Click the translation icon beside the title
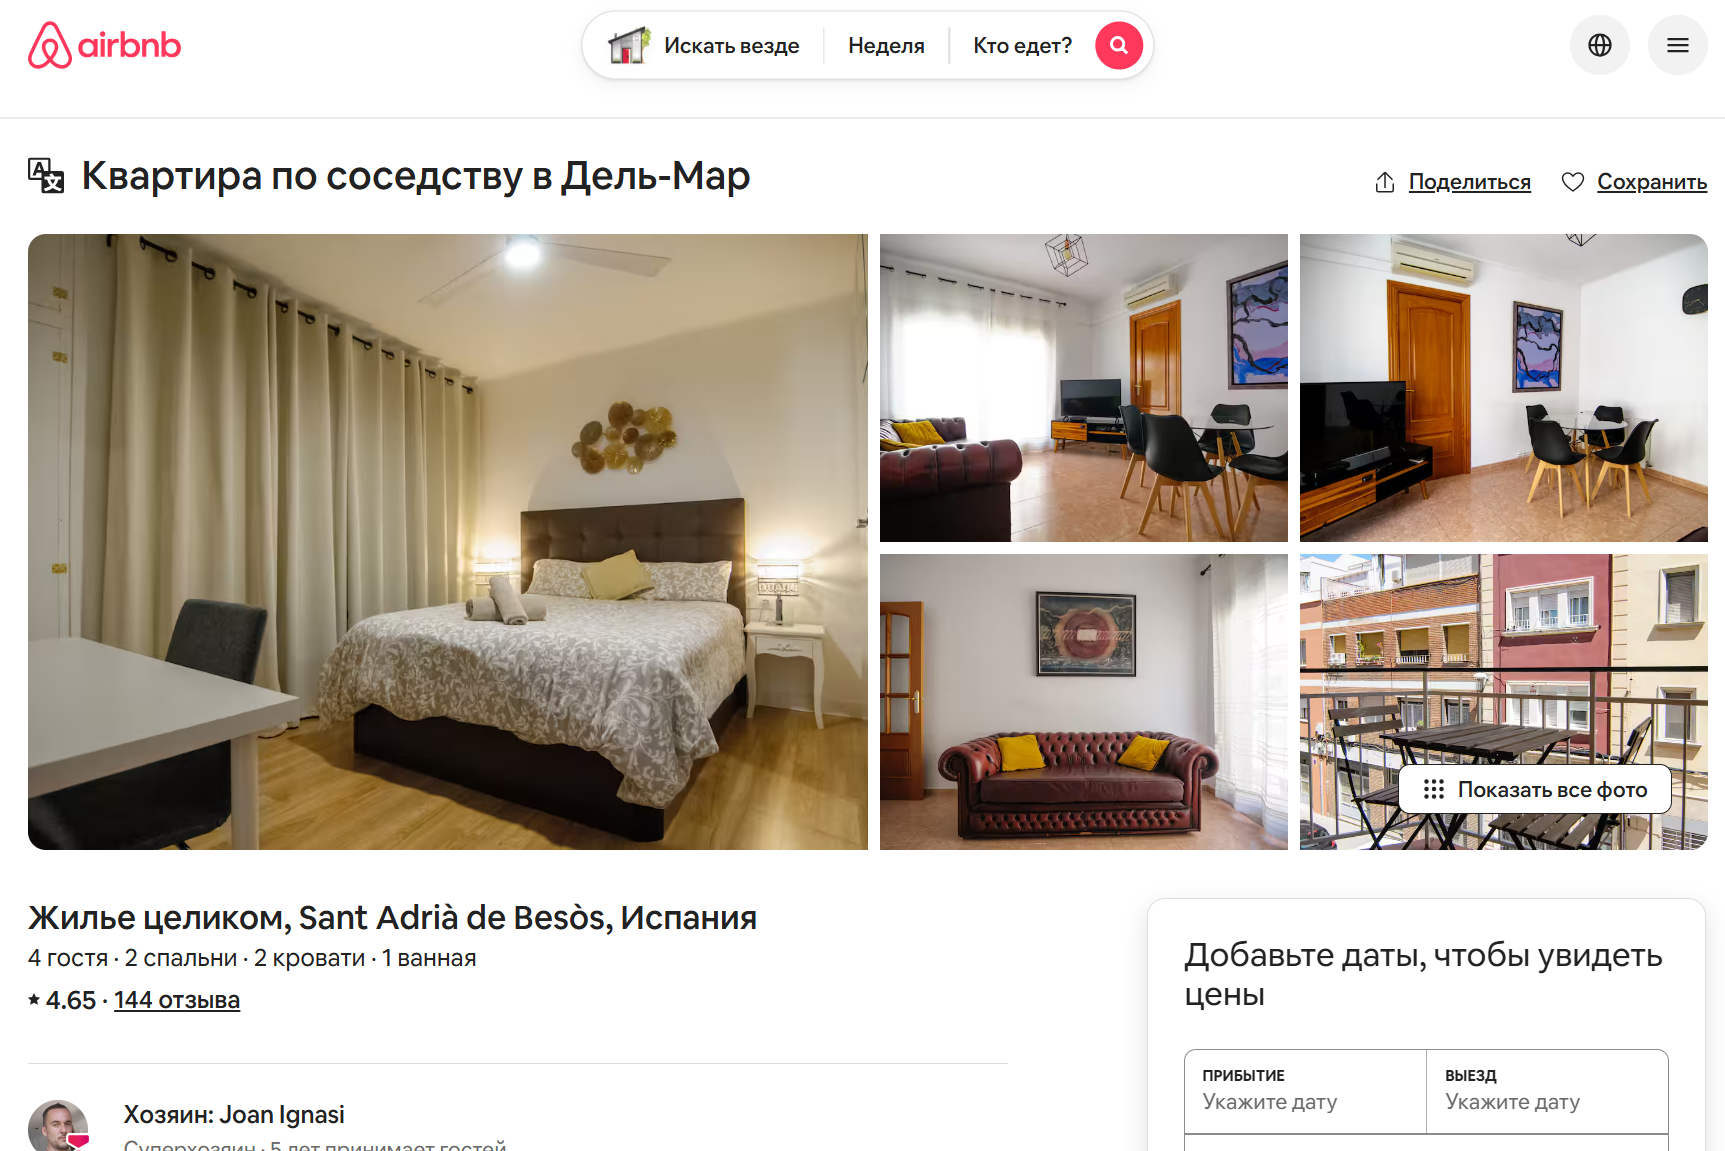 click(x=46, y=176)
